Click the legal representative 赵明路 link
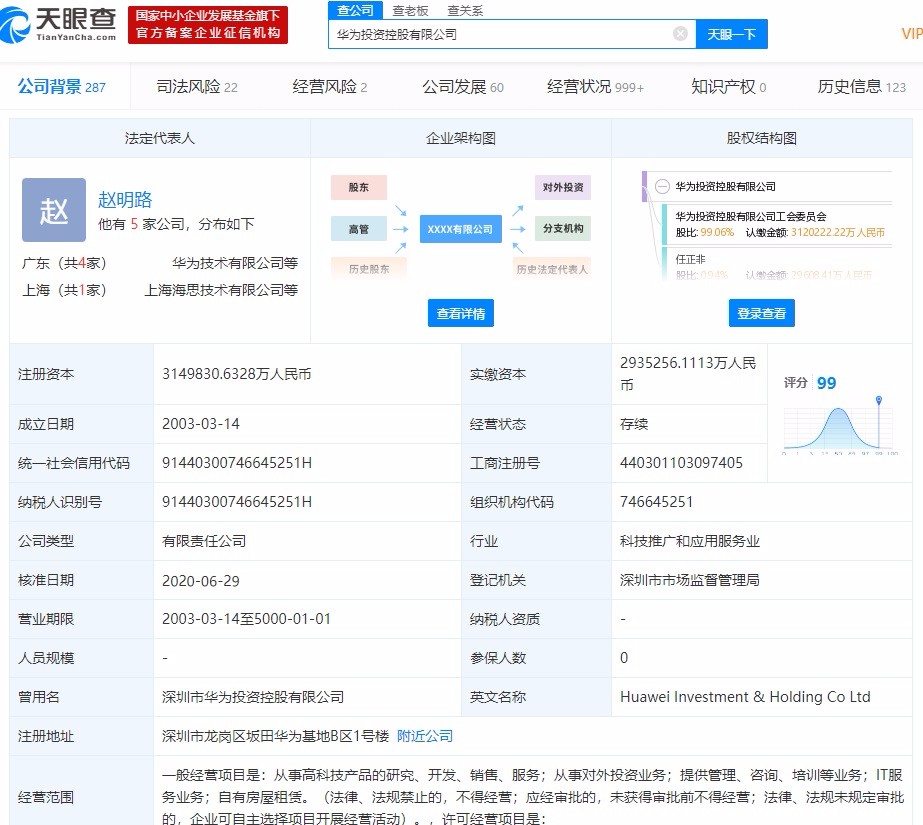Image resolution: width=923 pixels, height=825 pixels. click(126, 199)
